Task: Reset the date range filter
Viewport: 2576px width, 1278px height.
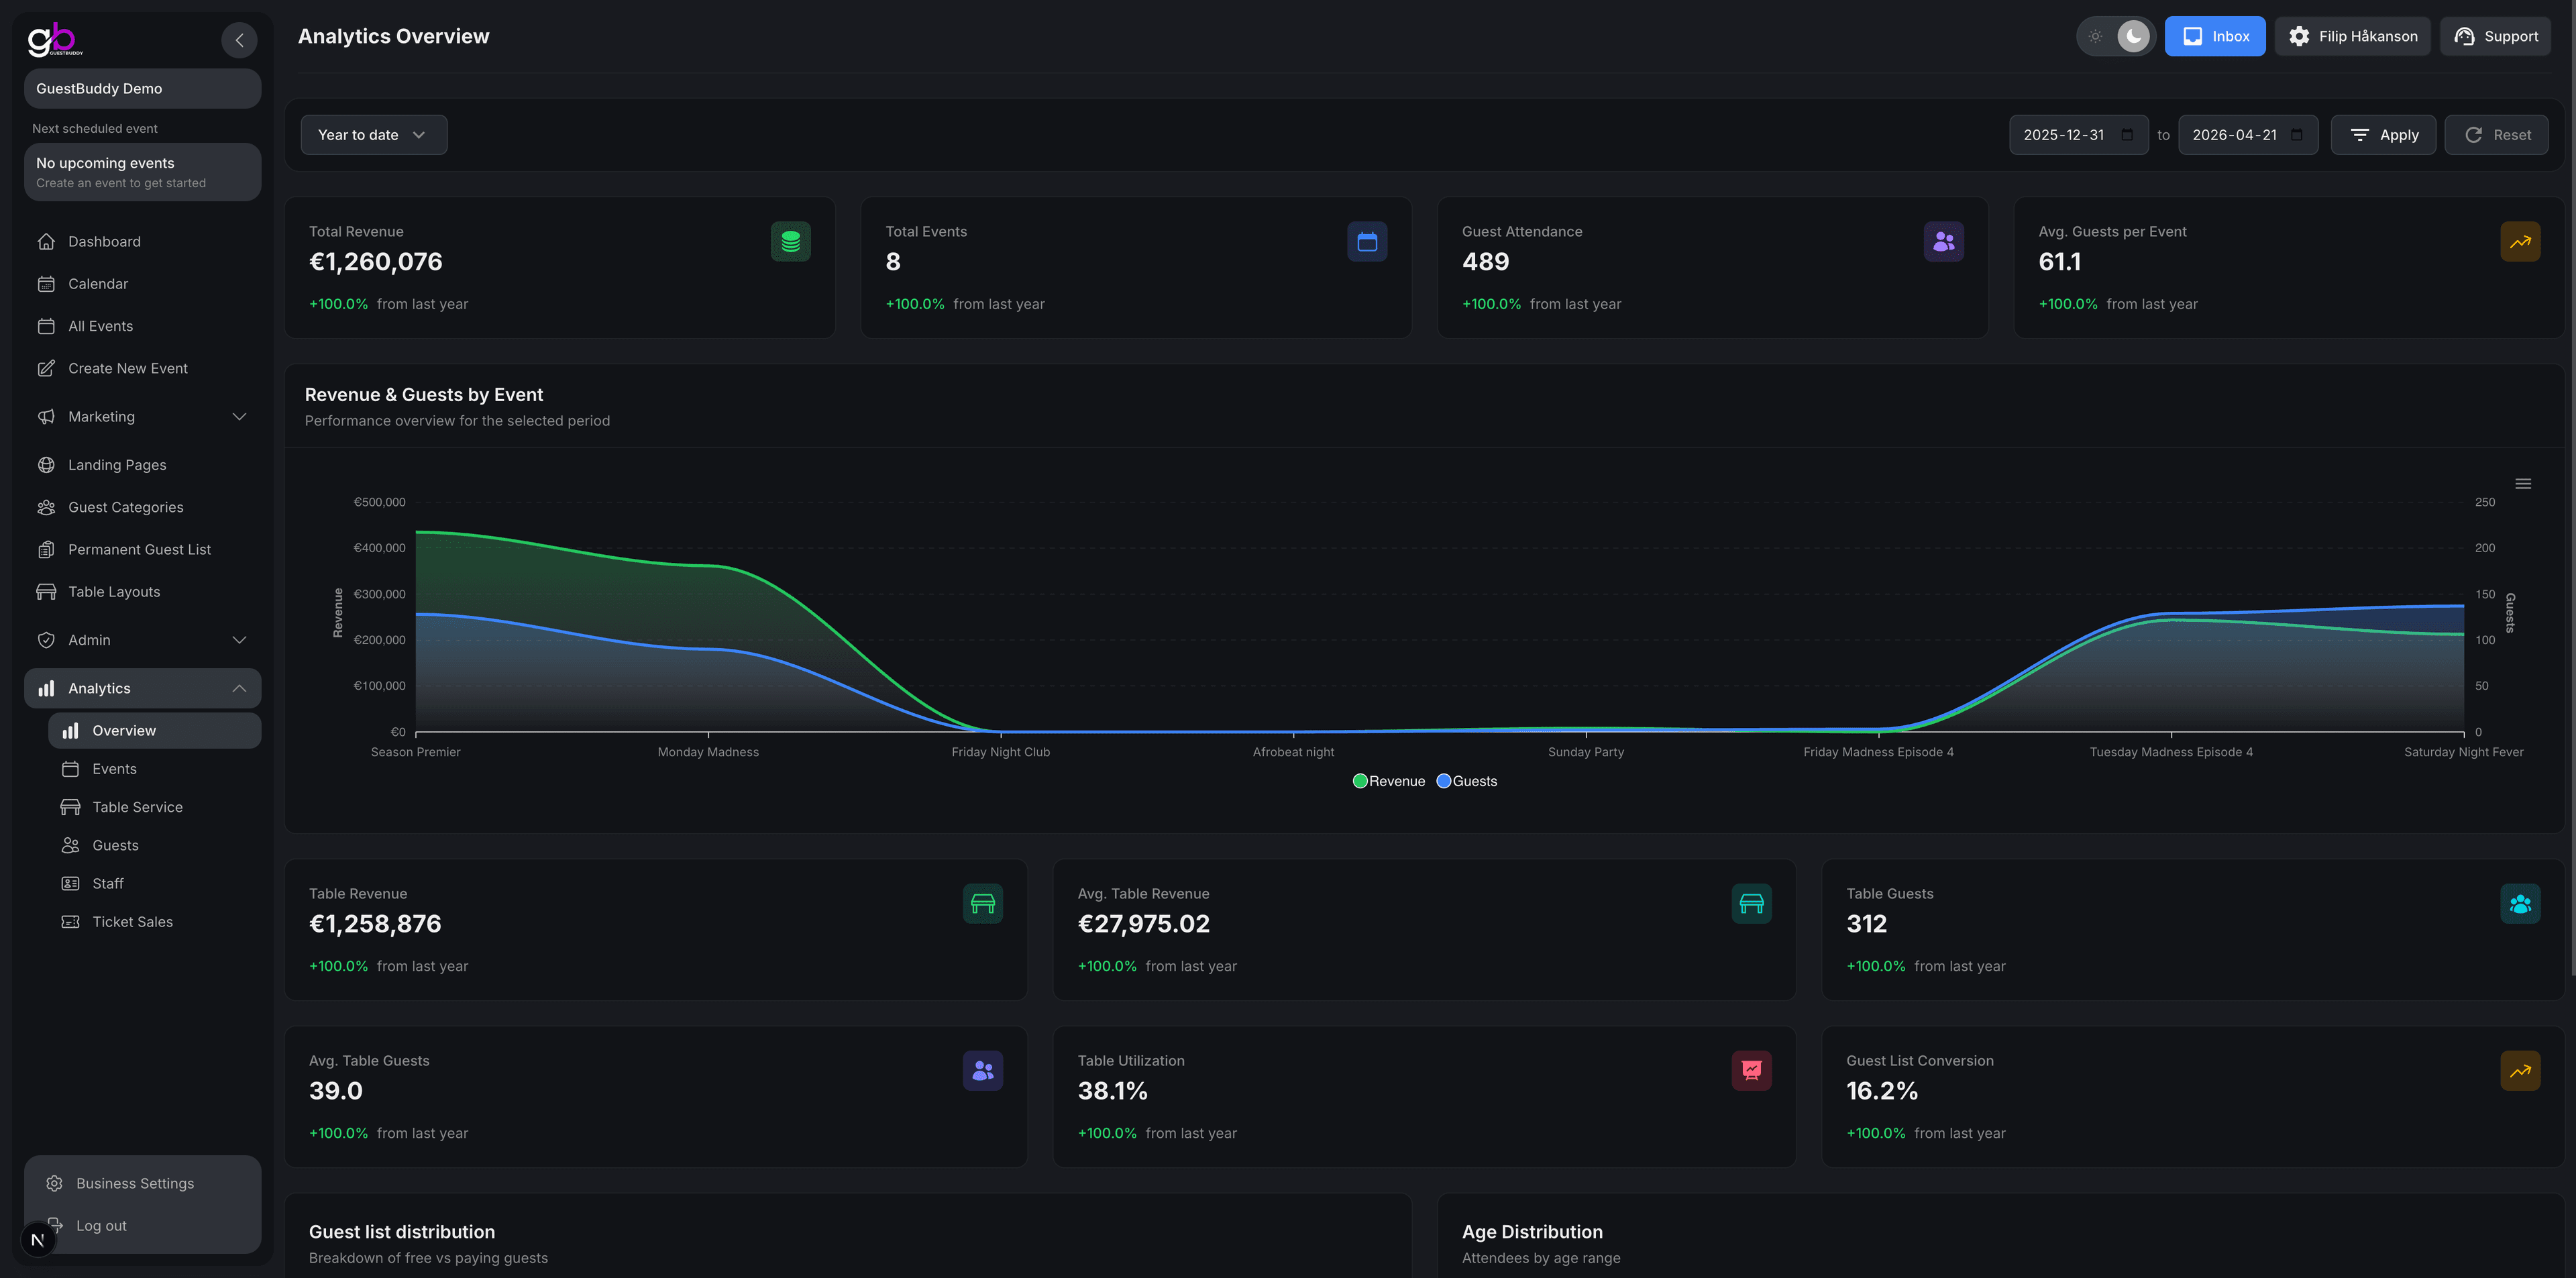Action: [2496, 134]
